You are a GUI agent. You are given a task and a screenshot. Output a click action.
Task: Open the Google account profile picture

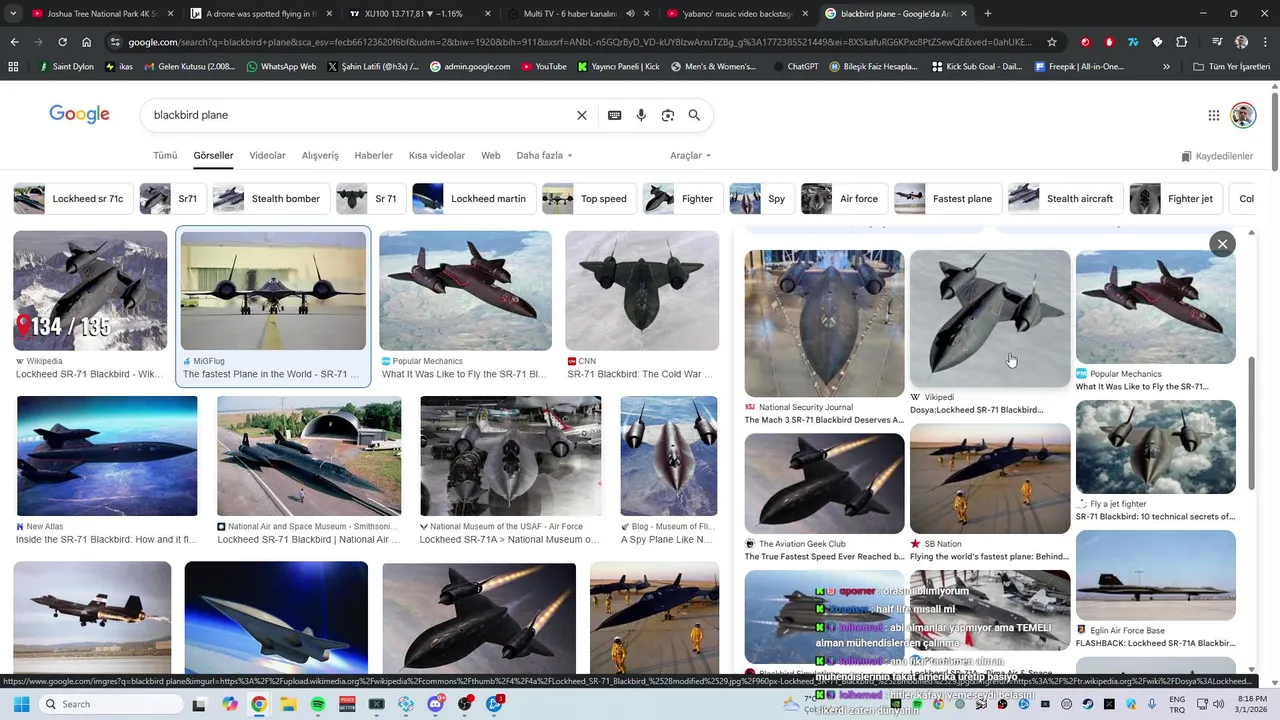coord(1243,115)
